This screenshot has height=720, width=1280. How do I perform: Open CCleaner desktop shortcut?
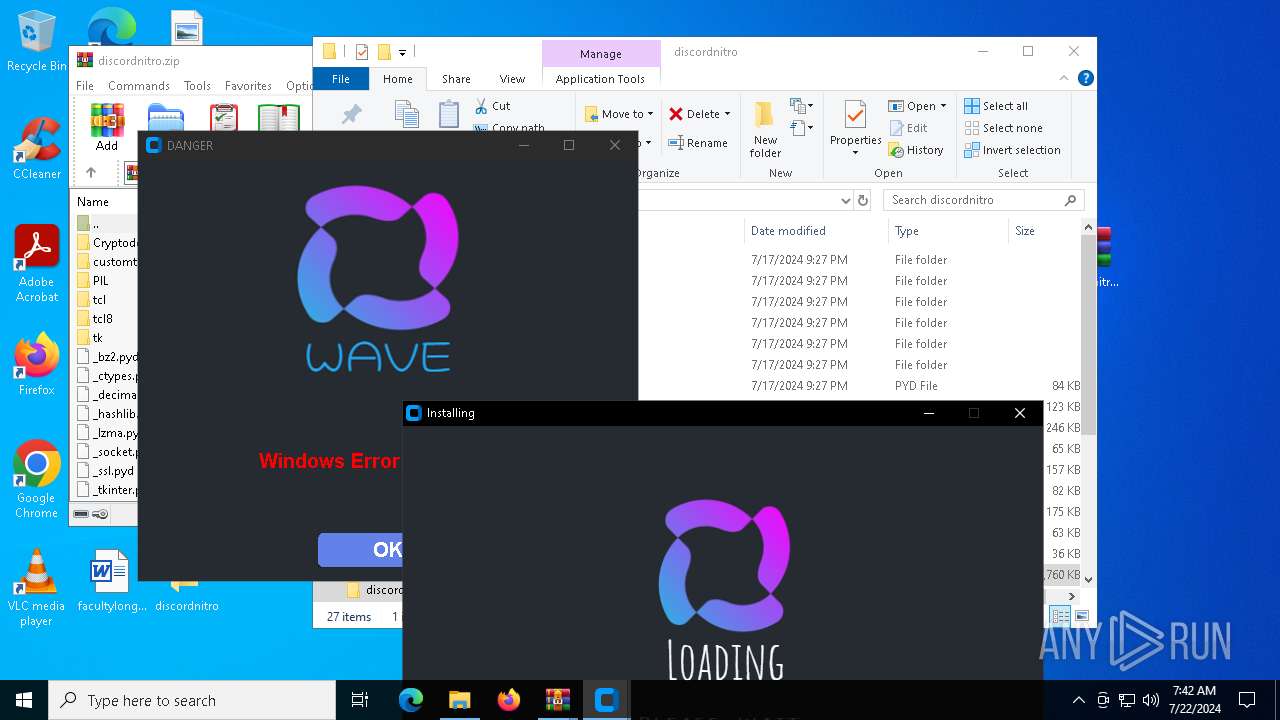coord(36,148)
